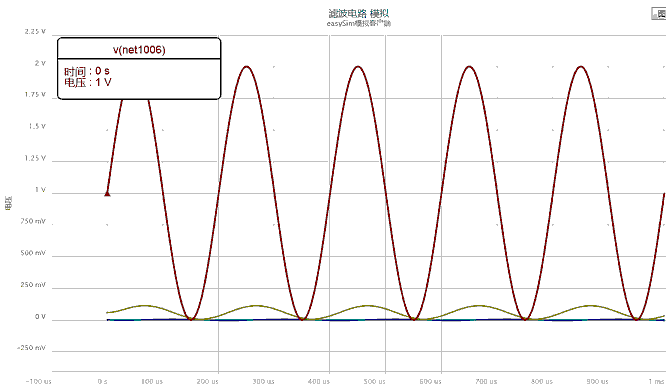The height and width of the screenshot is (391, 666).
Task: Click the easySim subtitle under the title
Action: pos(359,23)
